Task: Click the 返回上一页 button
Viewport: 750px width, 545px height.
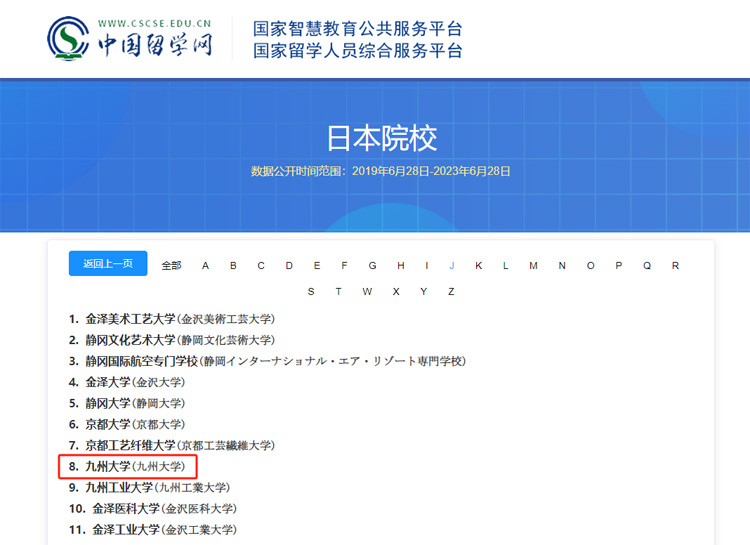Action: pyautogui.click(x=108, y=263)
